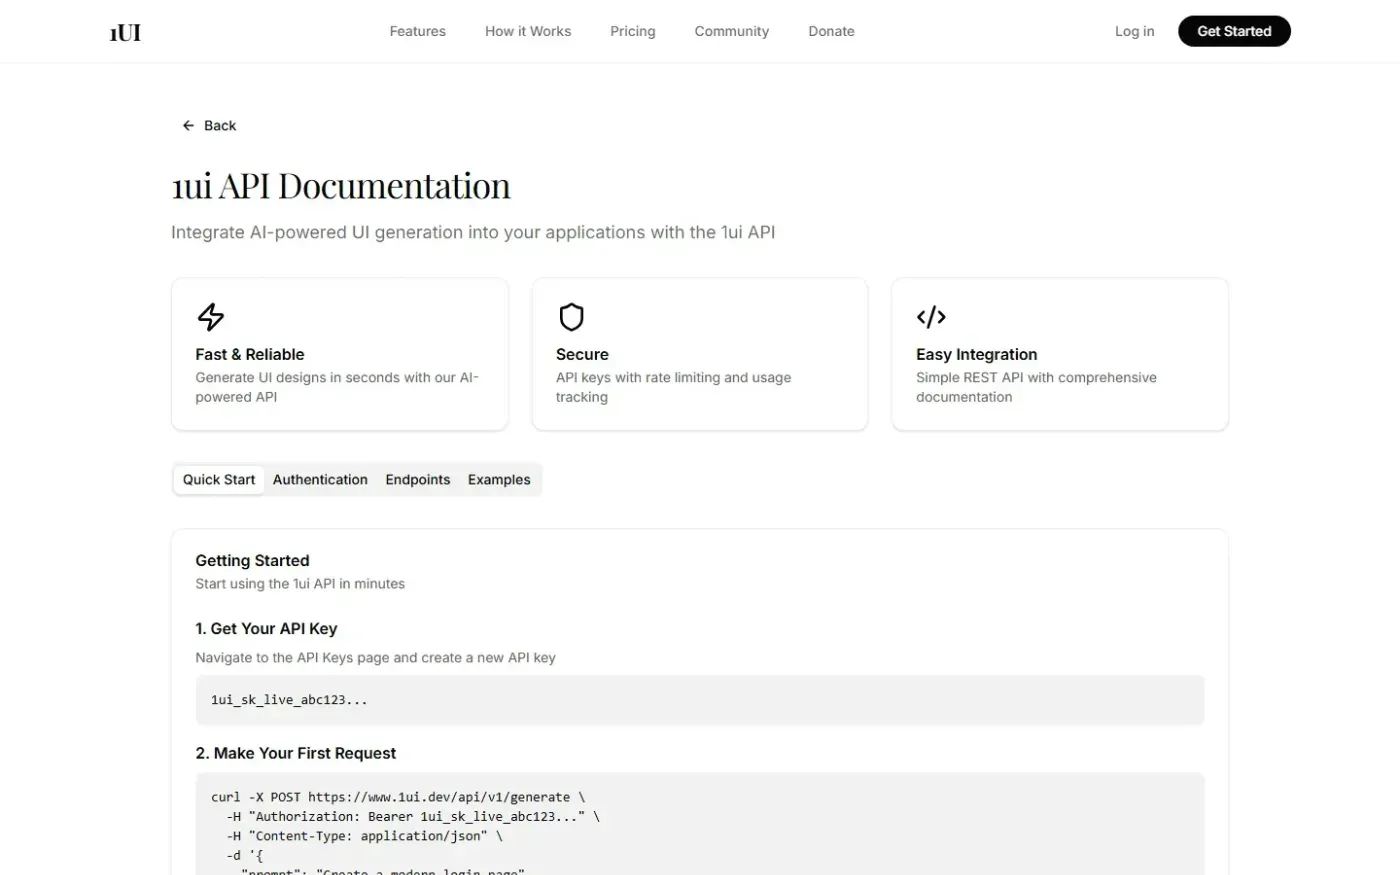Click the Log in link

pos(1134,31)
